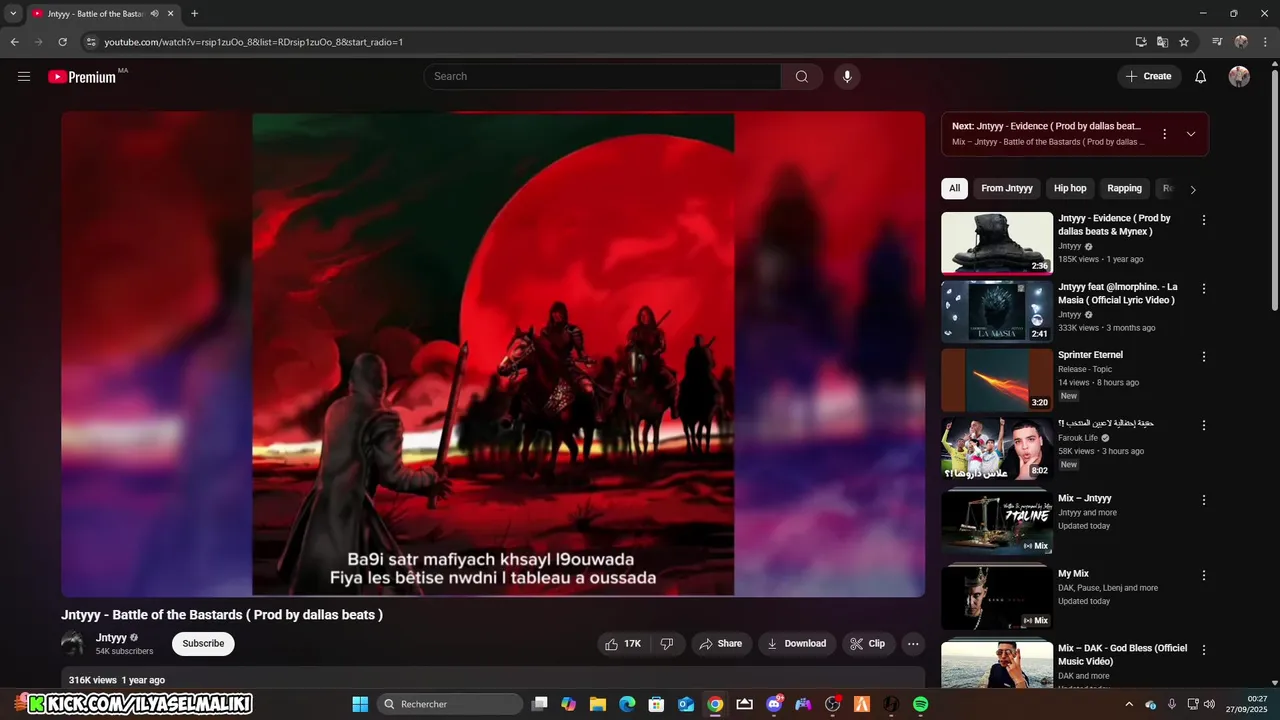Open the Create button

click(1149, 76)
